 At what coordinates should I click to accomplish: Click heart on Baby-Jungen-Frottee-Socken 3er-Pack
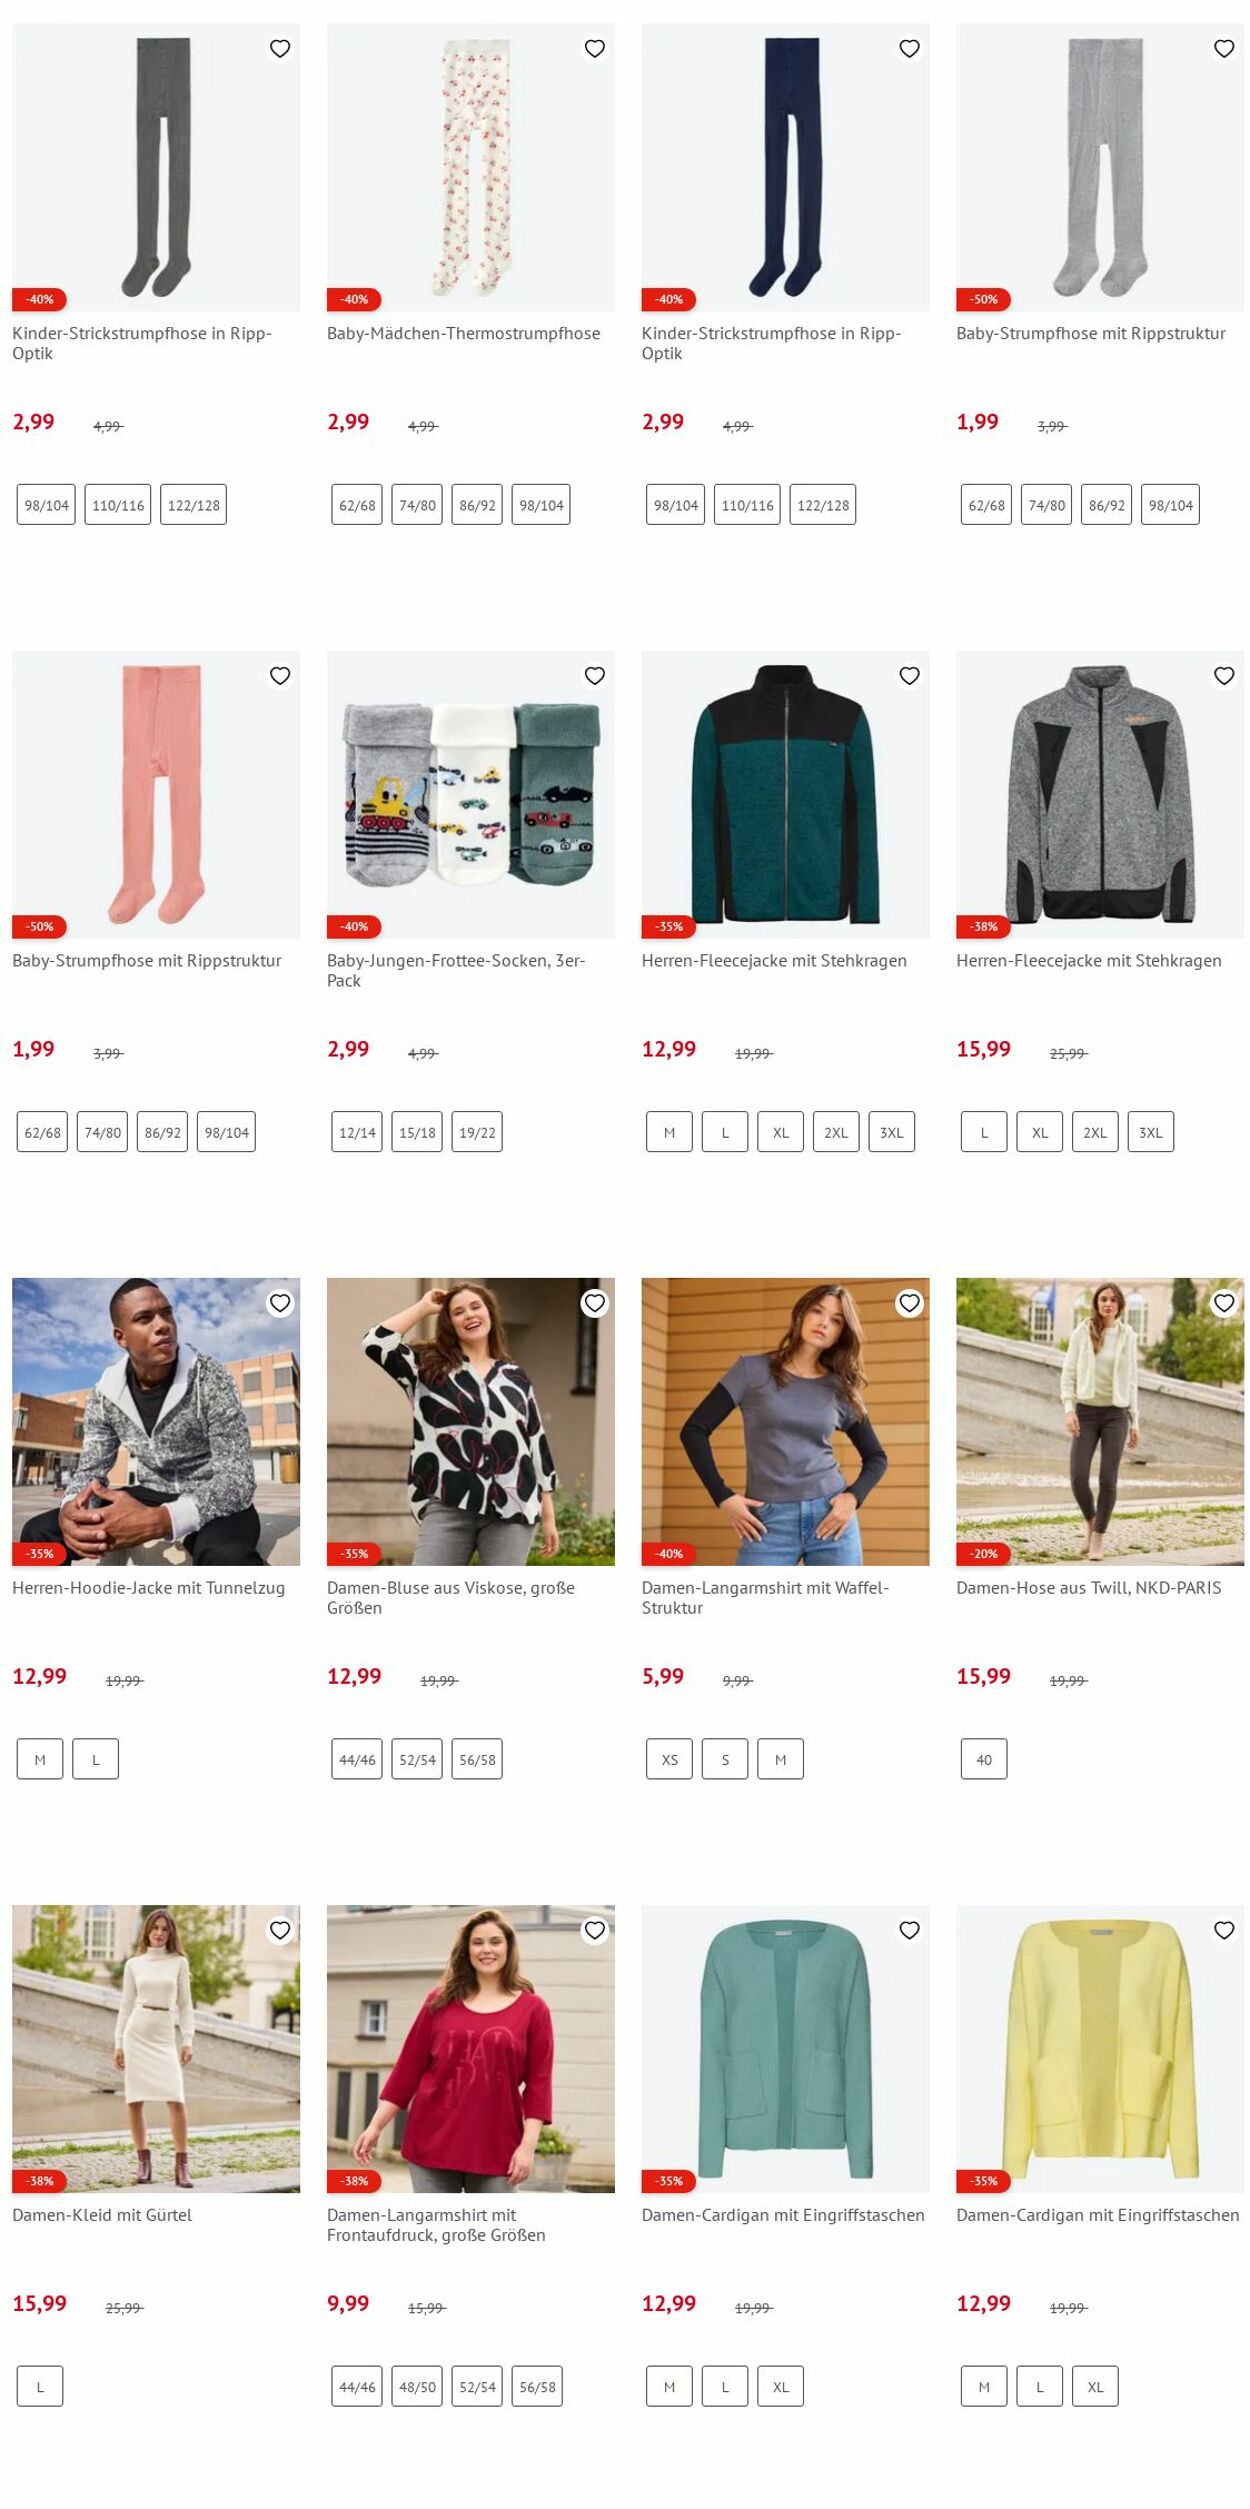click(595, 676)
